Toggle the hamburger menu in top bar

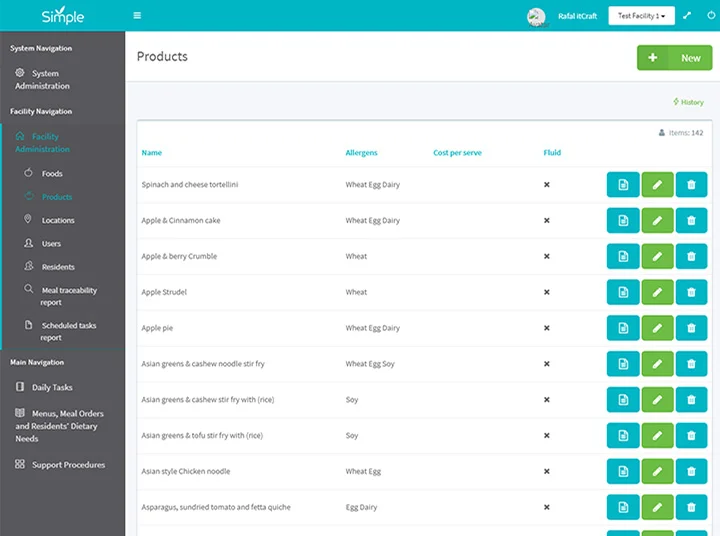[137, 16]
